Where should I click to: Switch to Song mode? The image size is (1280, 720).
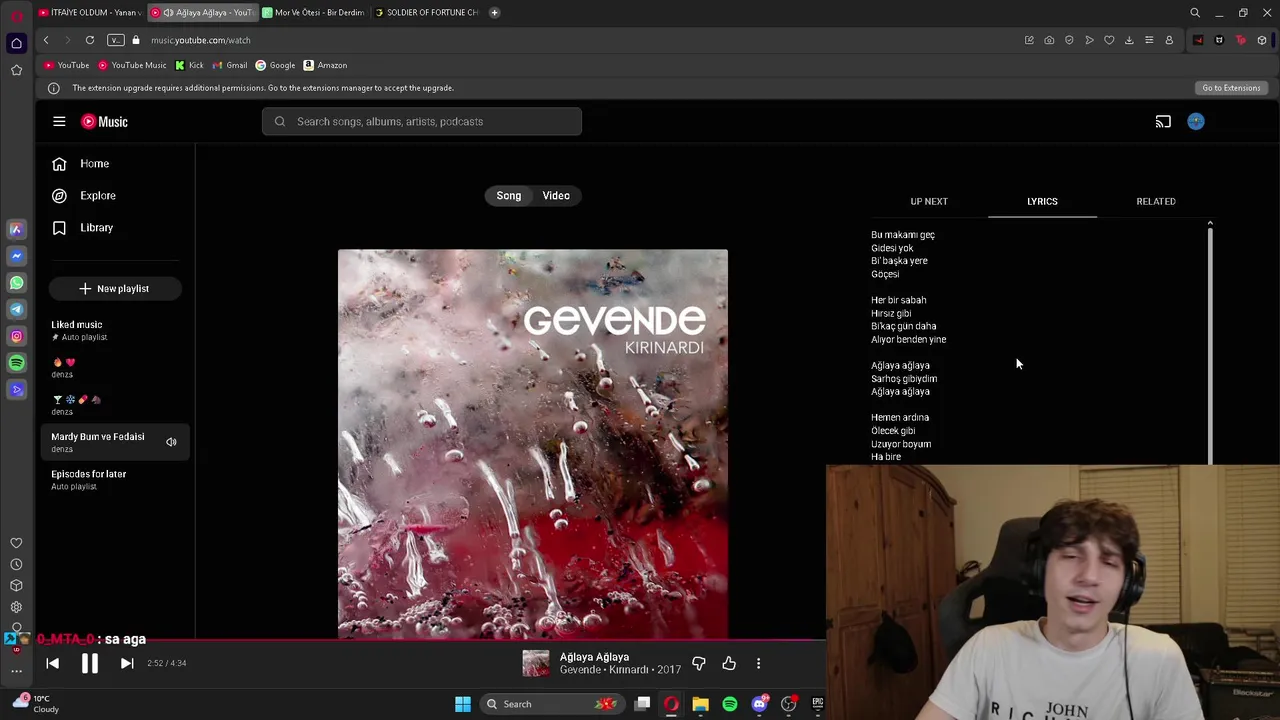click(x=509, y=196)
